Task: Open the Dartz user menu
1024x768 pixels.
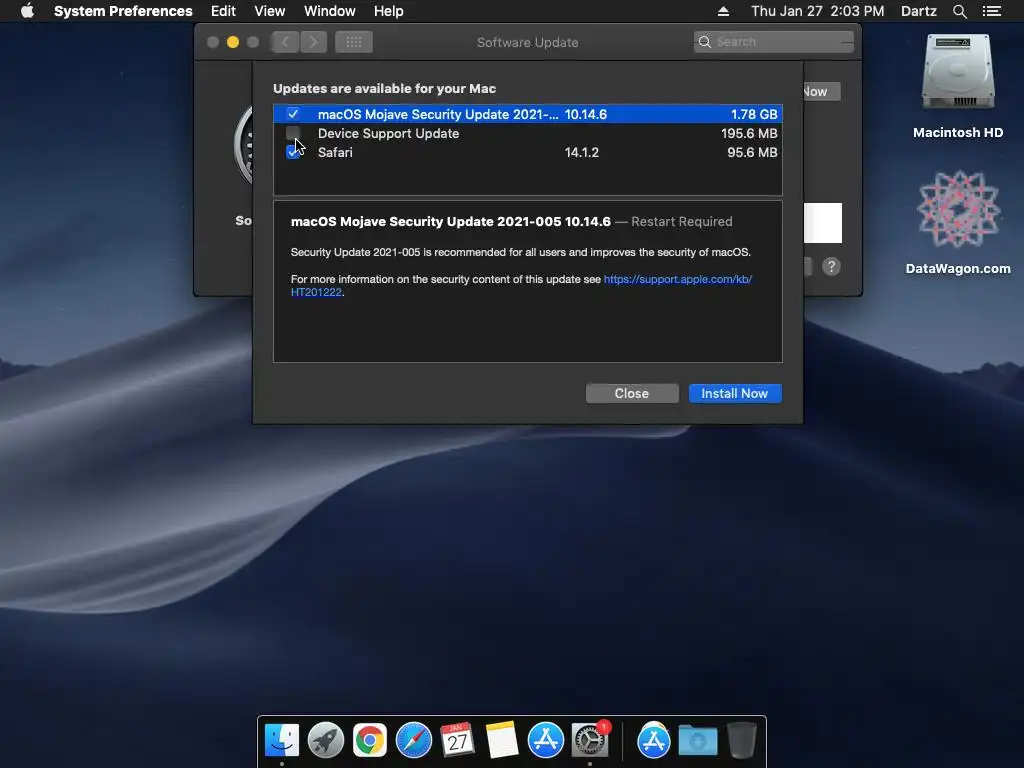Action: tap(919, 11)
